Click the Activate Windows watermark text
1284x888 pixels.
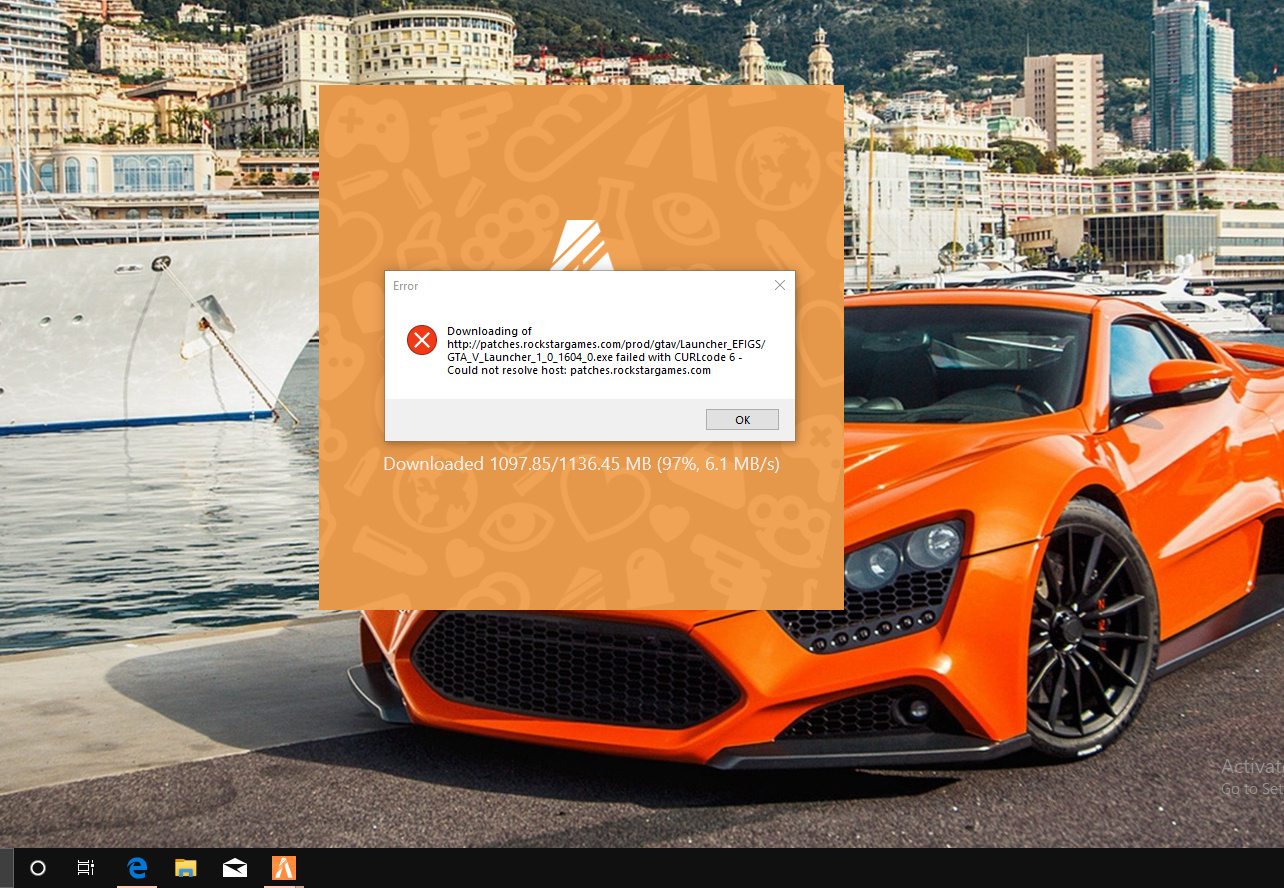coord(1252,768)
